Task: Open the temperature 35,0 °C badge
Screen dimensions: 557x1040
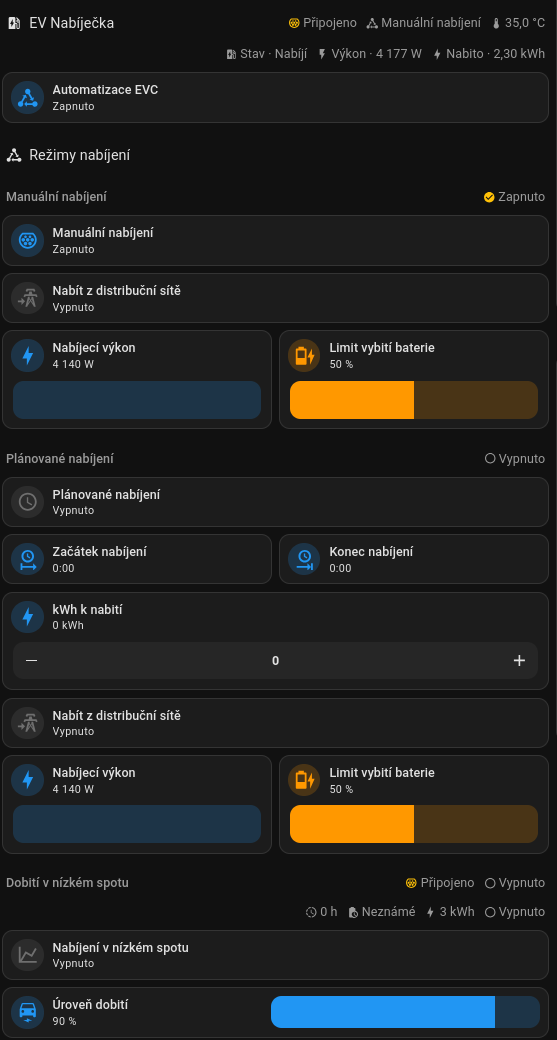Action: pyautogui.click(x=519, y=23)
